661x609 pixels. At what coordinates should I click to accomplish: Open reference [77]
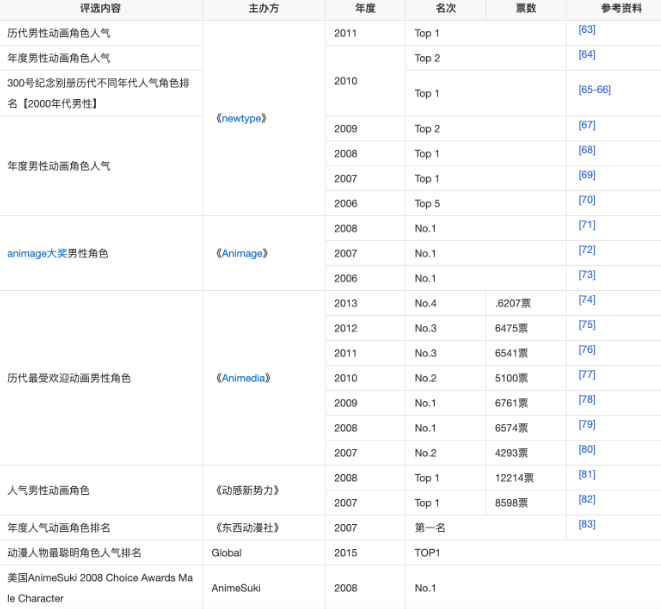pos(587,374)
